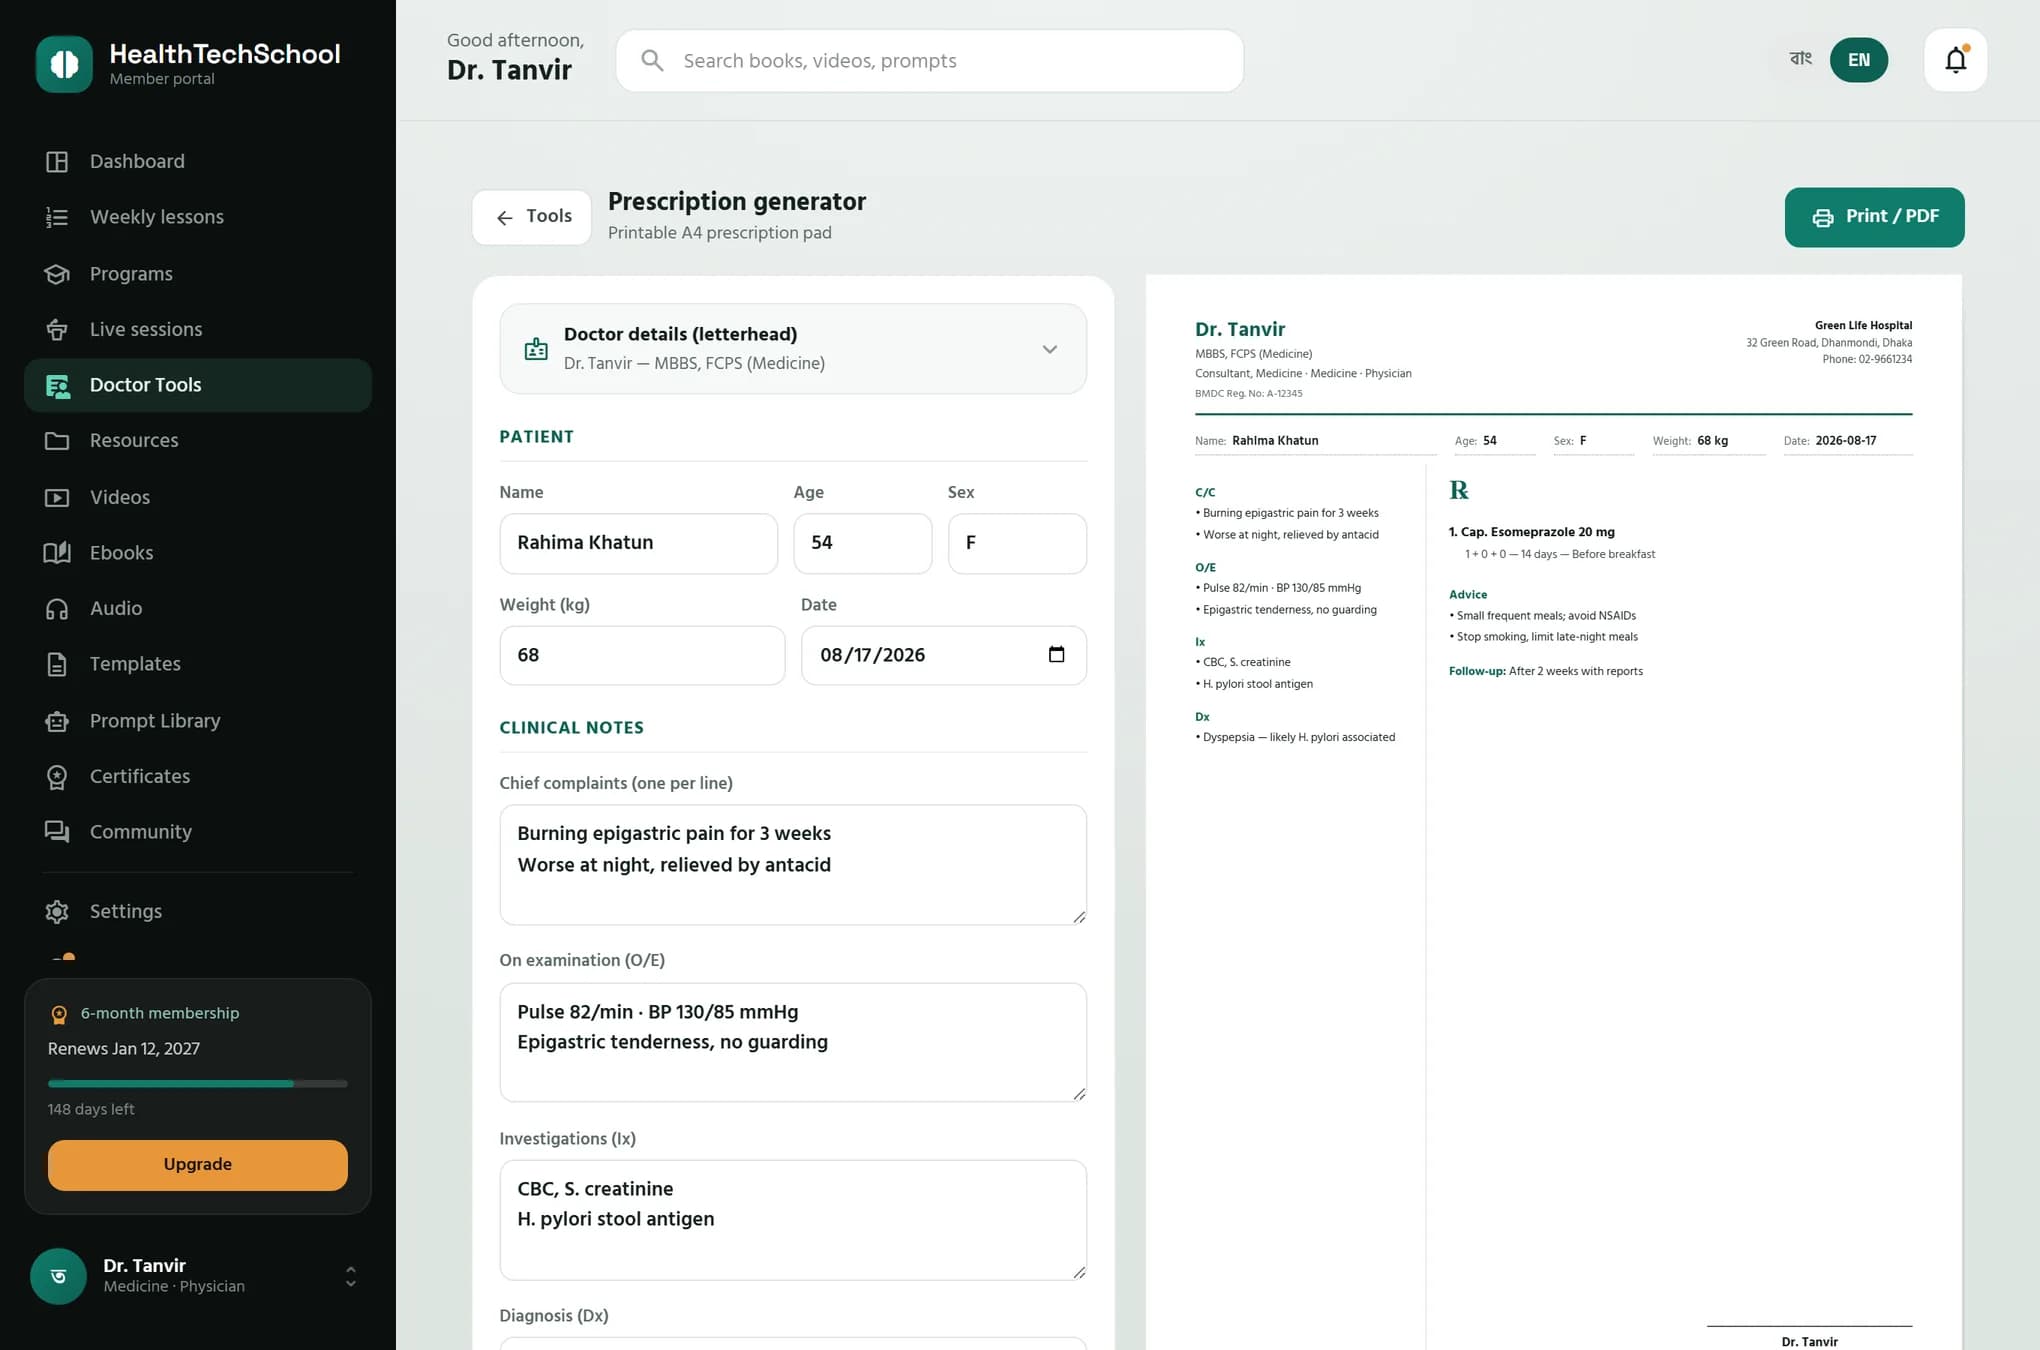Screen dimensions: 2040x1350
Task: Open Live sessions menu item
Action: pos(198,329)
